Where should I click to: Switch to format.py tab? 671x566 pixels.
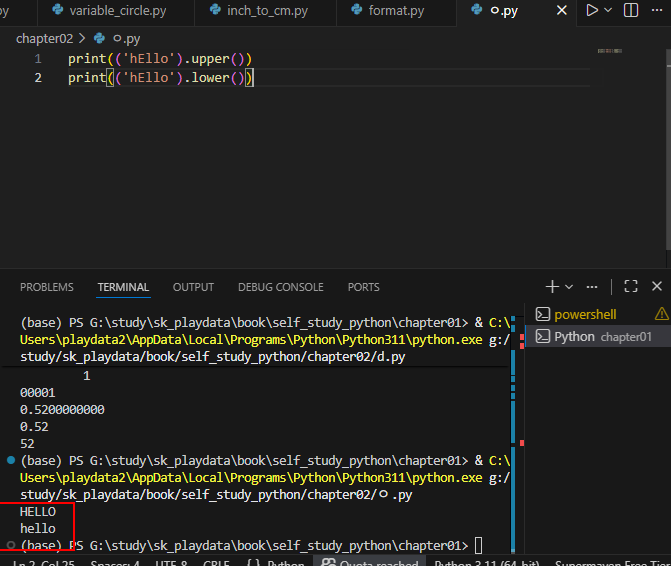[x=396, y=11]
